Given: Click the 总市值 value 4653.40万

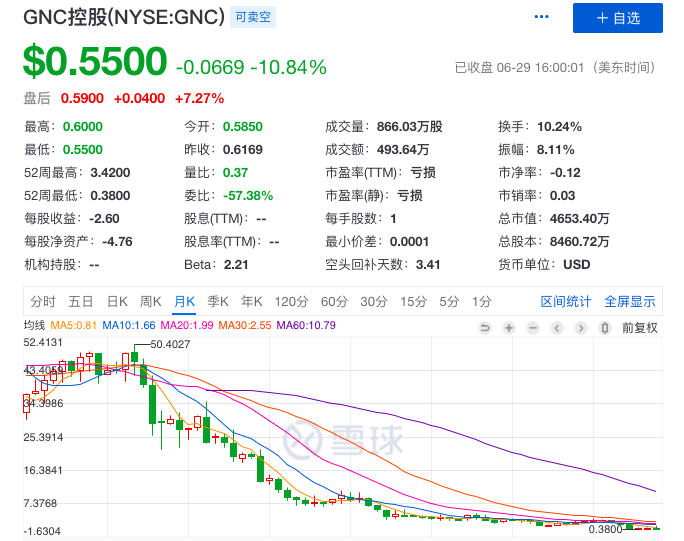Looking at the screenshot, I should click(579, 219).
